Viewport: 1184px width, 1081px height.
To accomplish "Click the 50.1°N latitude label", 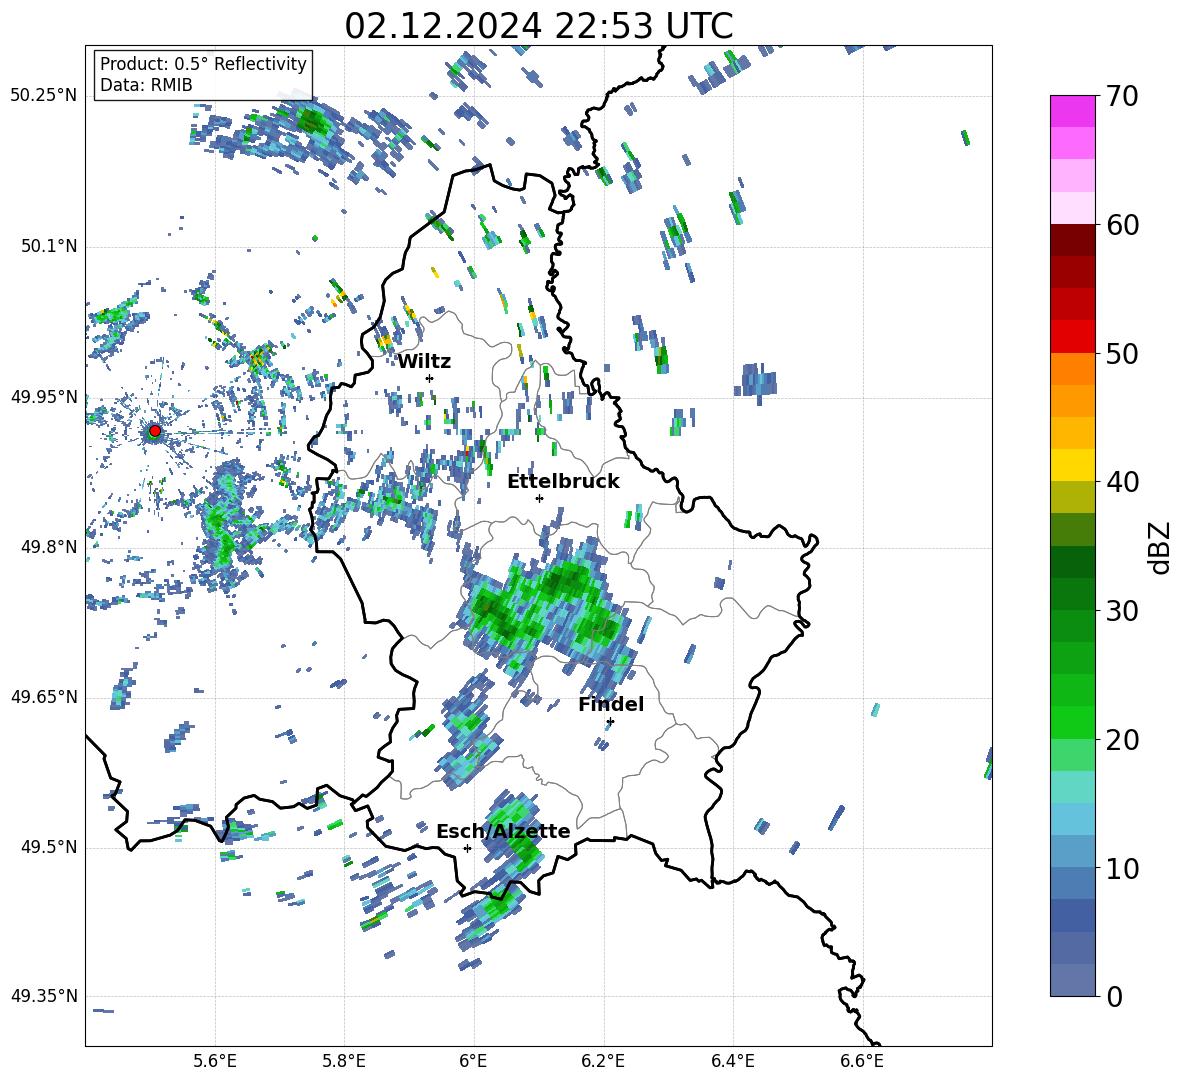I will pyautogui.click(x=48, y=246).
